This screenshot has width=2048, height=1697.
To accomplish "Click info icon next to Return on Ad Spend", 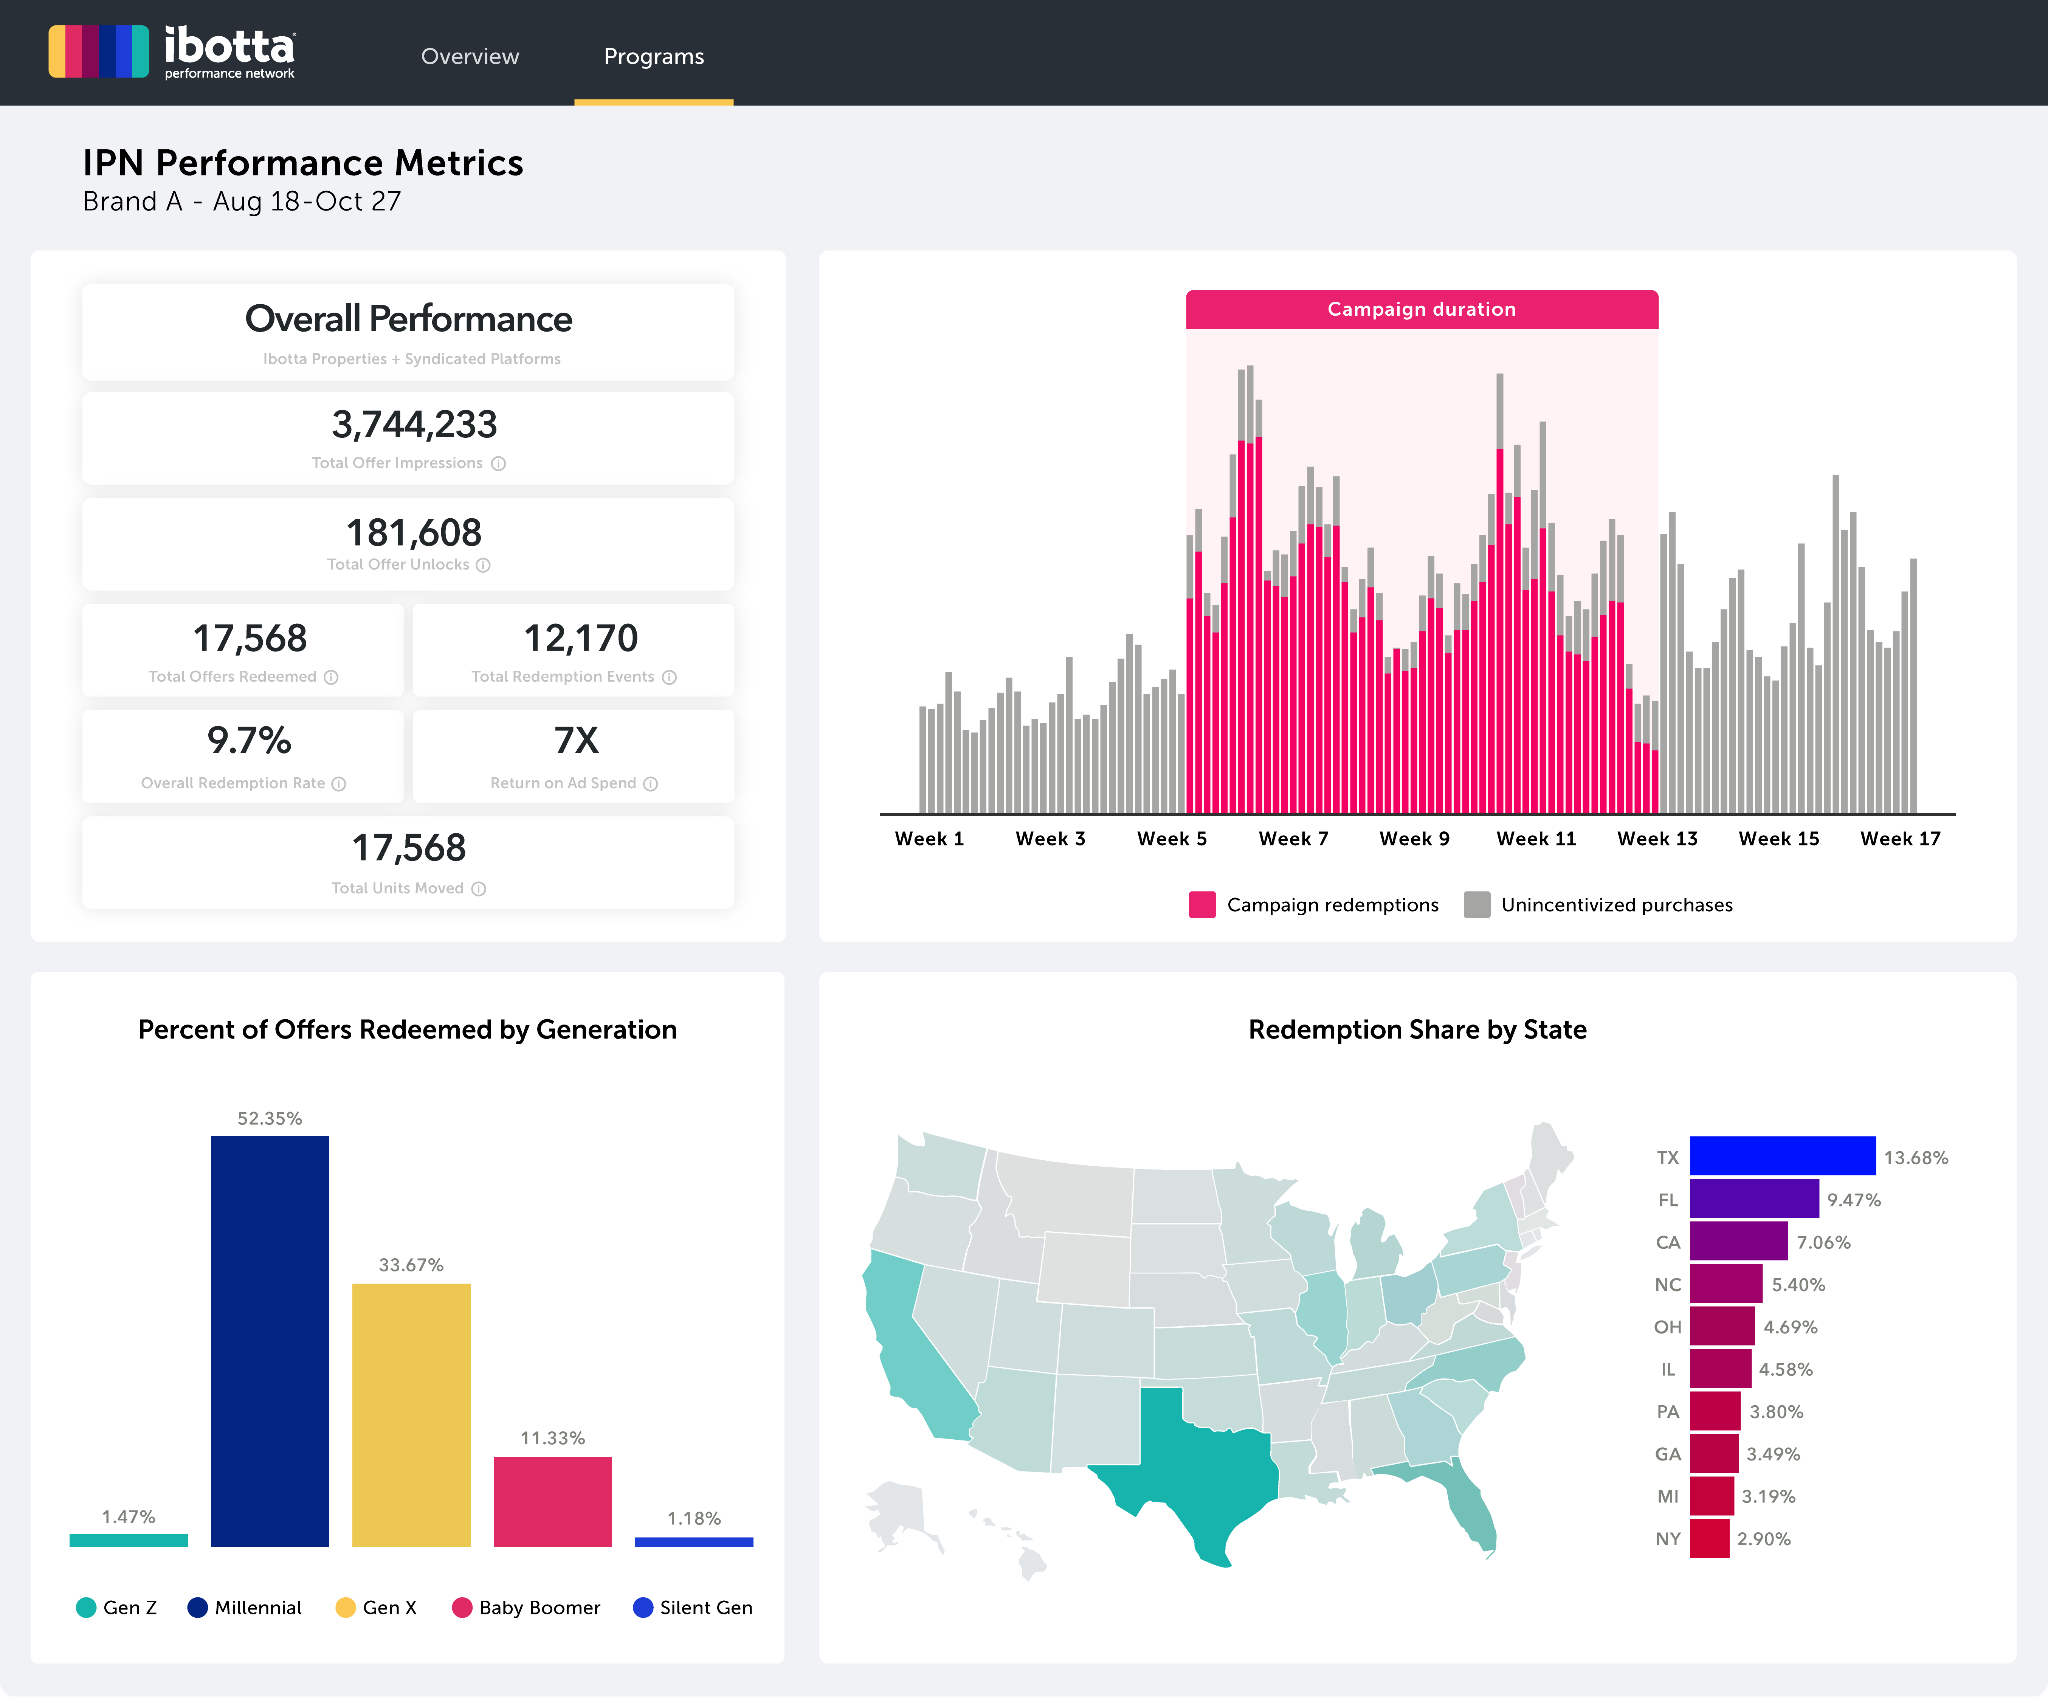I will pos(651,784).
